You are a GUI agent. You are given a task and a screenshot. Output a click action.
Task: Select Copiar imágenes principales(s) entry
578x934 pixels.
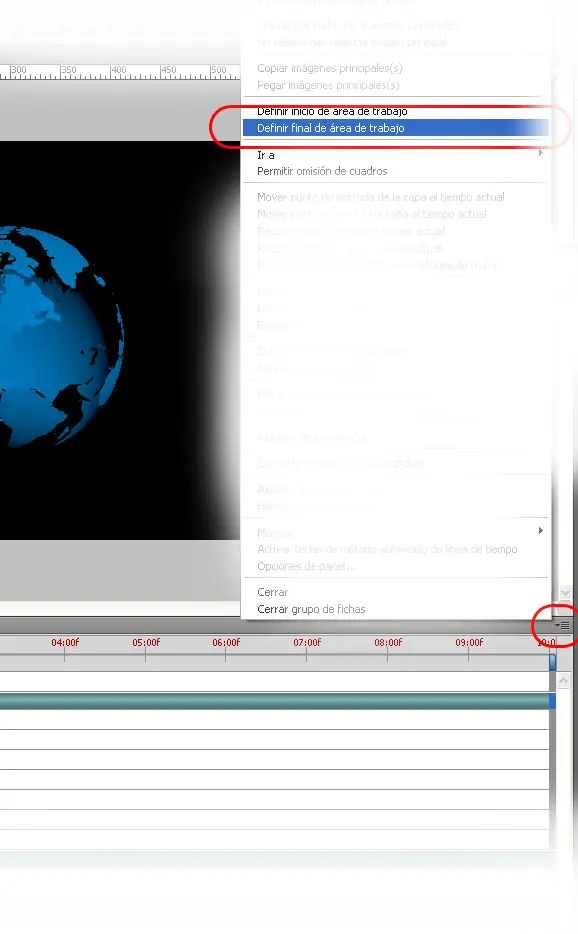tap(330, 68)
